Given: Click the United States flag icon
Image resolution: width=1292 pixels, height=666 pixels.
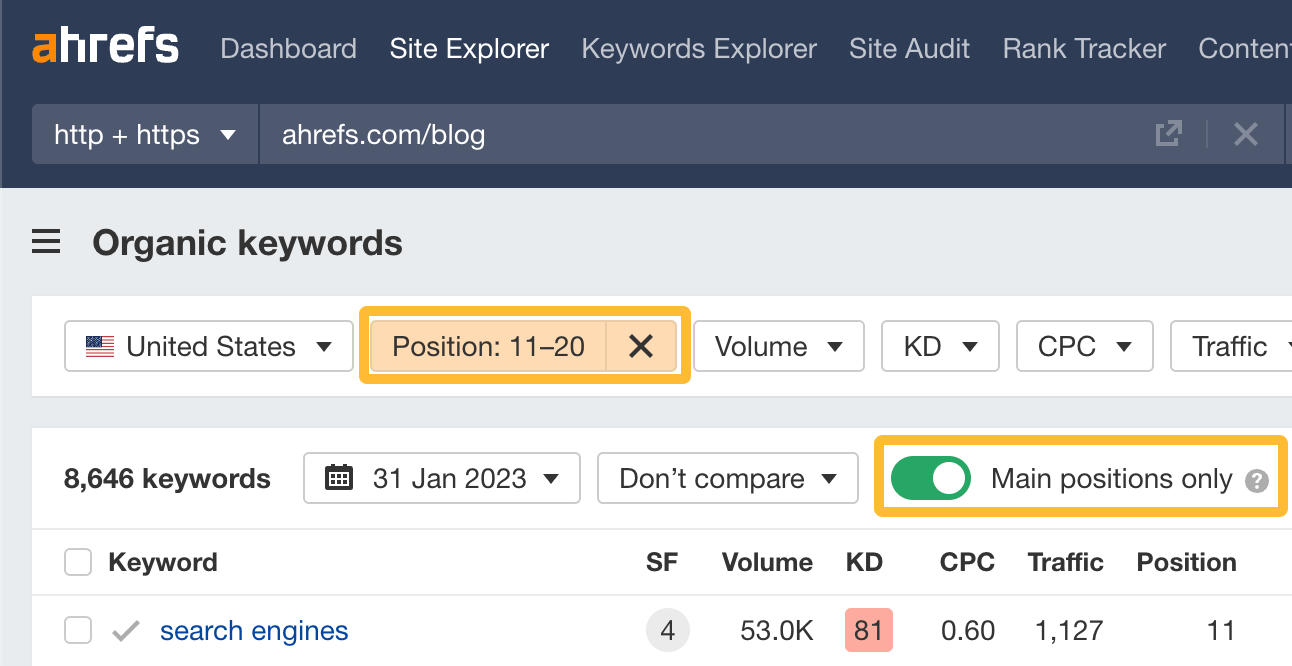Looking at the screenshot, I should pos(99,346).
